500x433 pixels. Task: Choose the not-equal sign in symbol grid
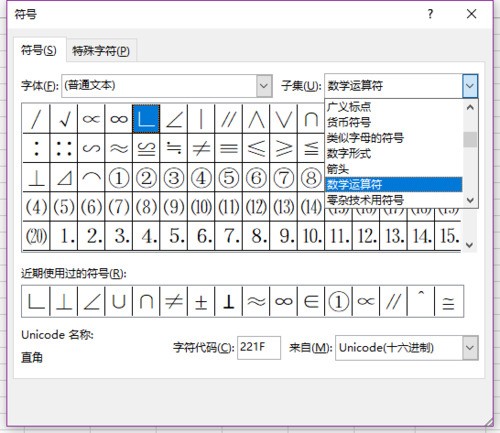pos(201,148)
